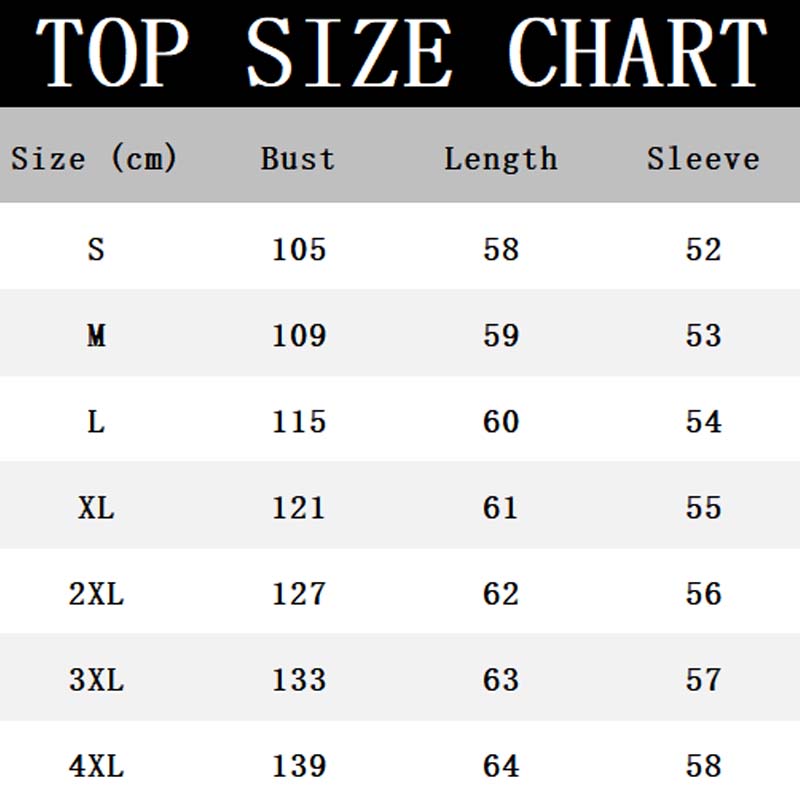Click the Sleeve column header

[704, 158]
